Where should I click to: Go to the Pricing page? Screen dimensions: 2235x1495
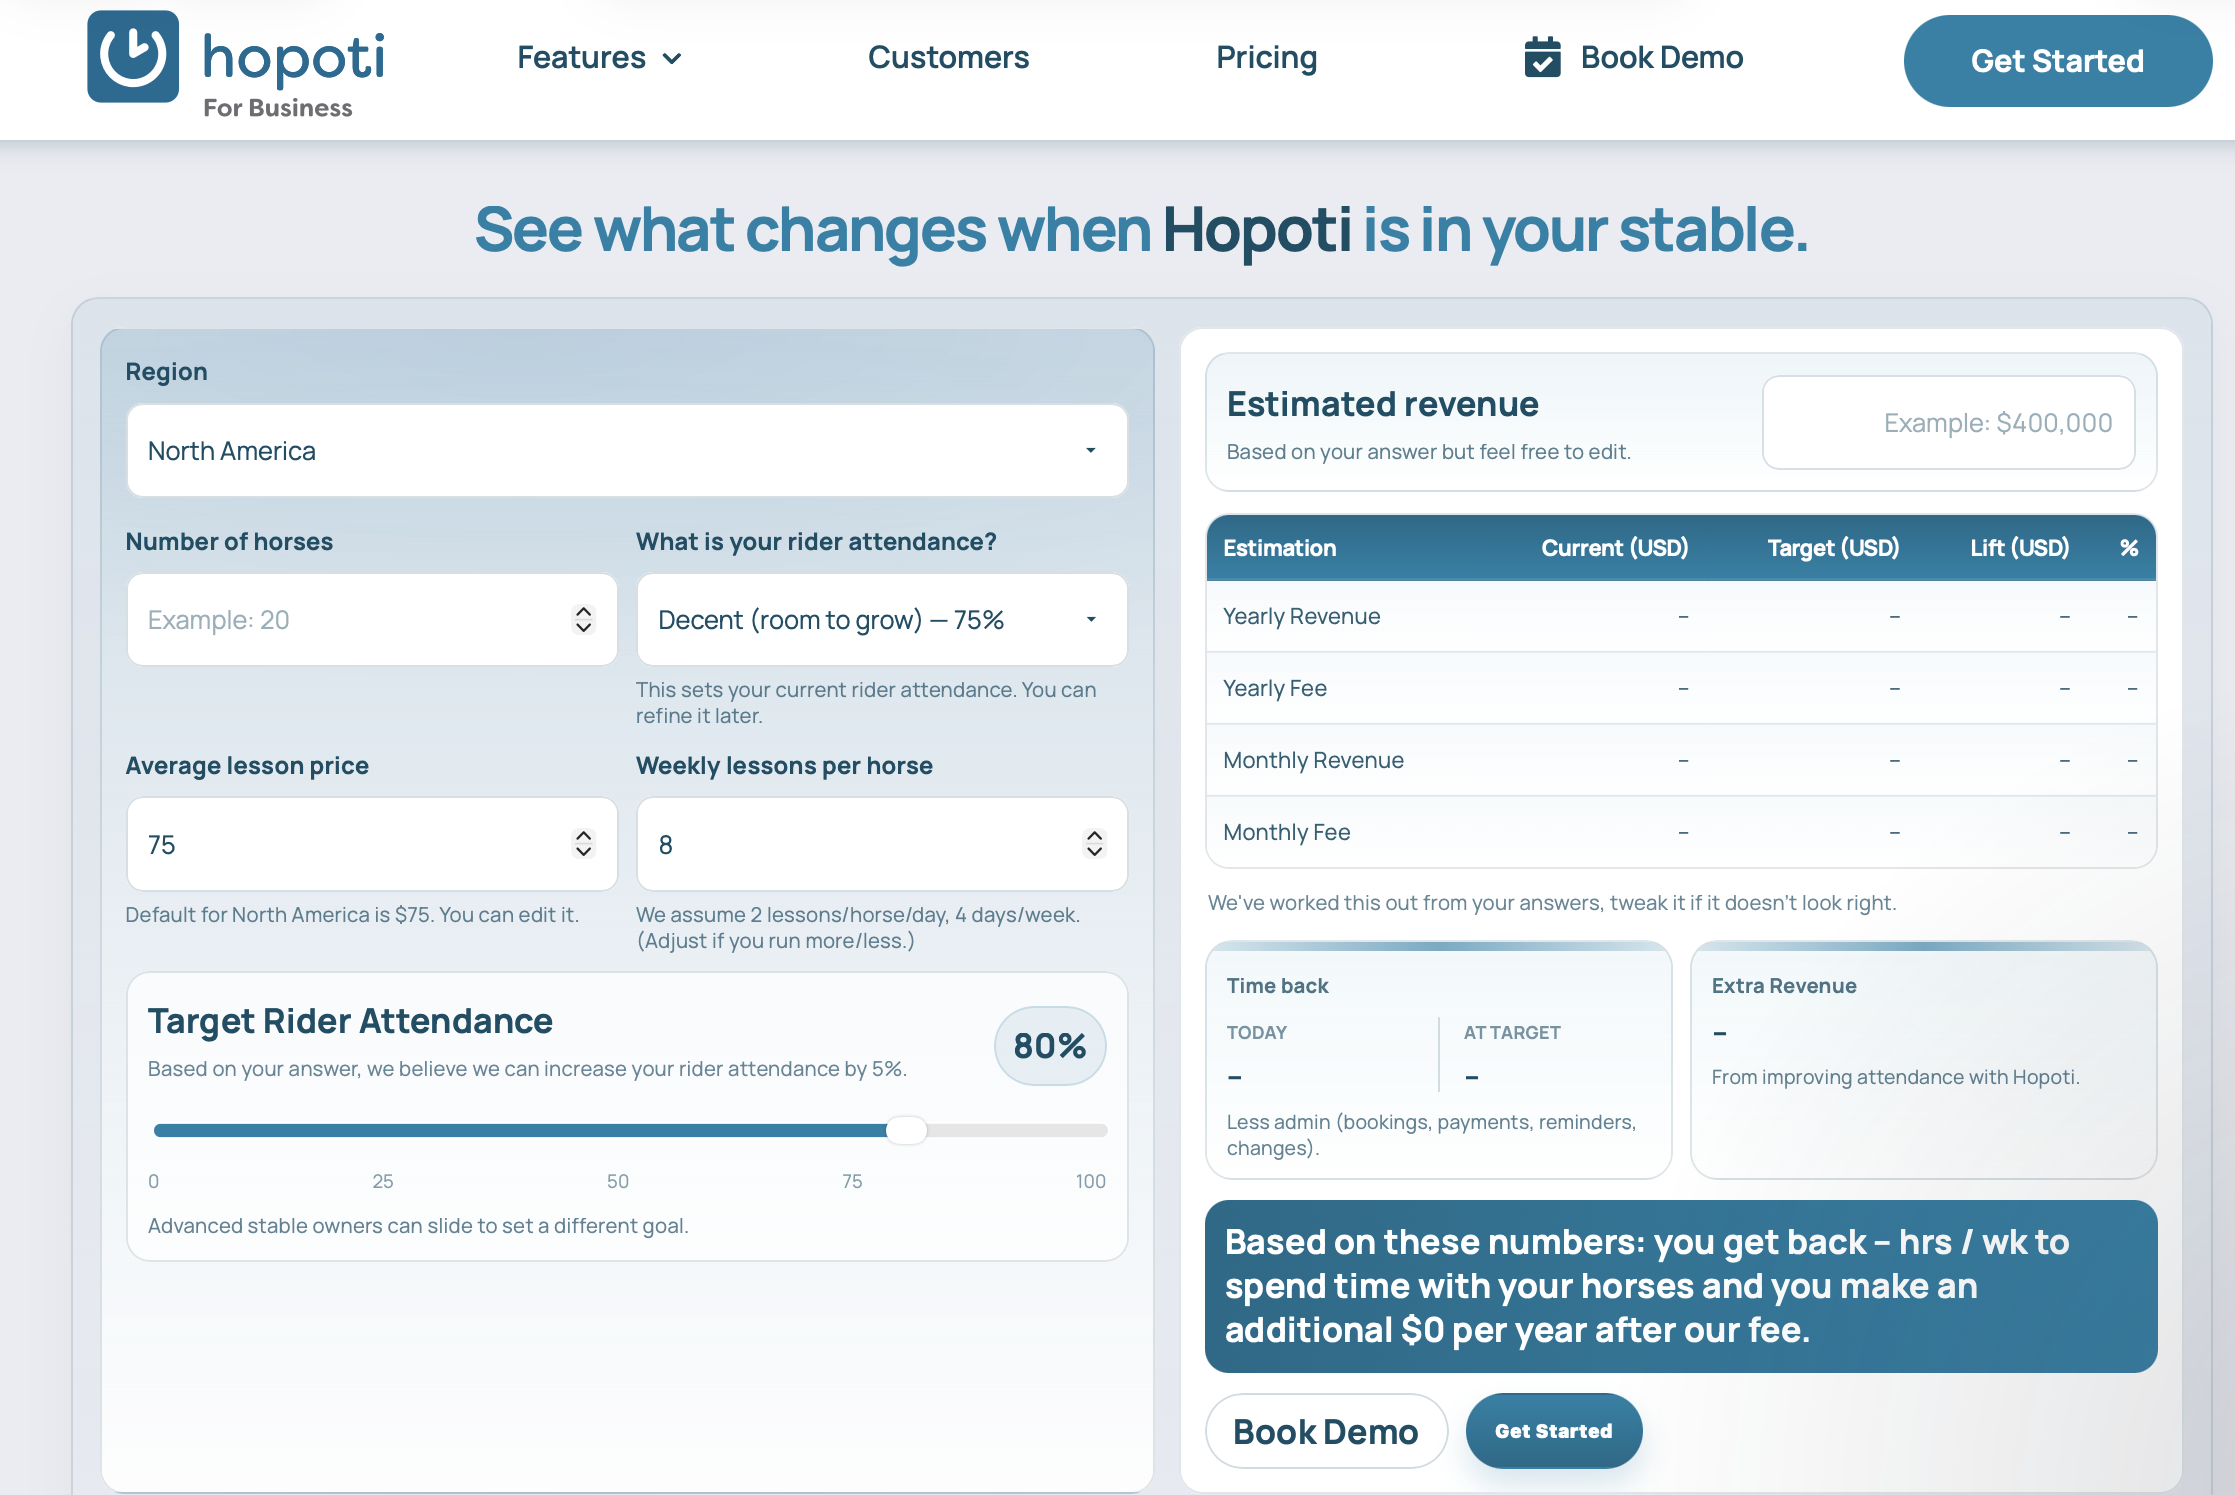tap(1266, 58)
